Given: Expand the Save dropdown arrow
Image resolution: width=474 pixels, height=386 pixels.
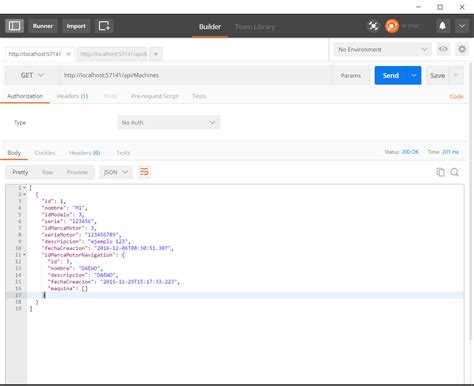Looking at the screenshot, I should 456,76.
